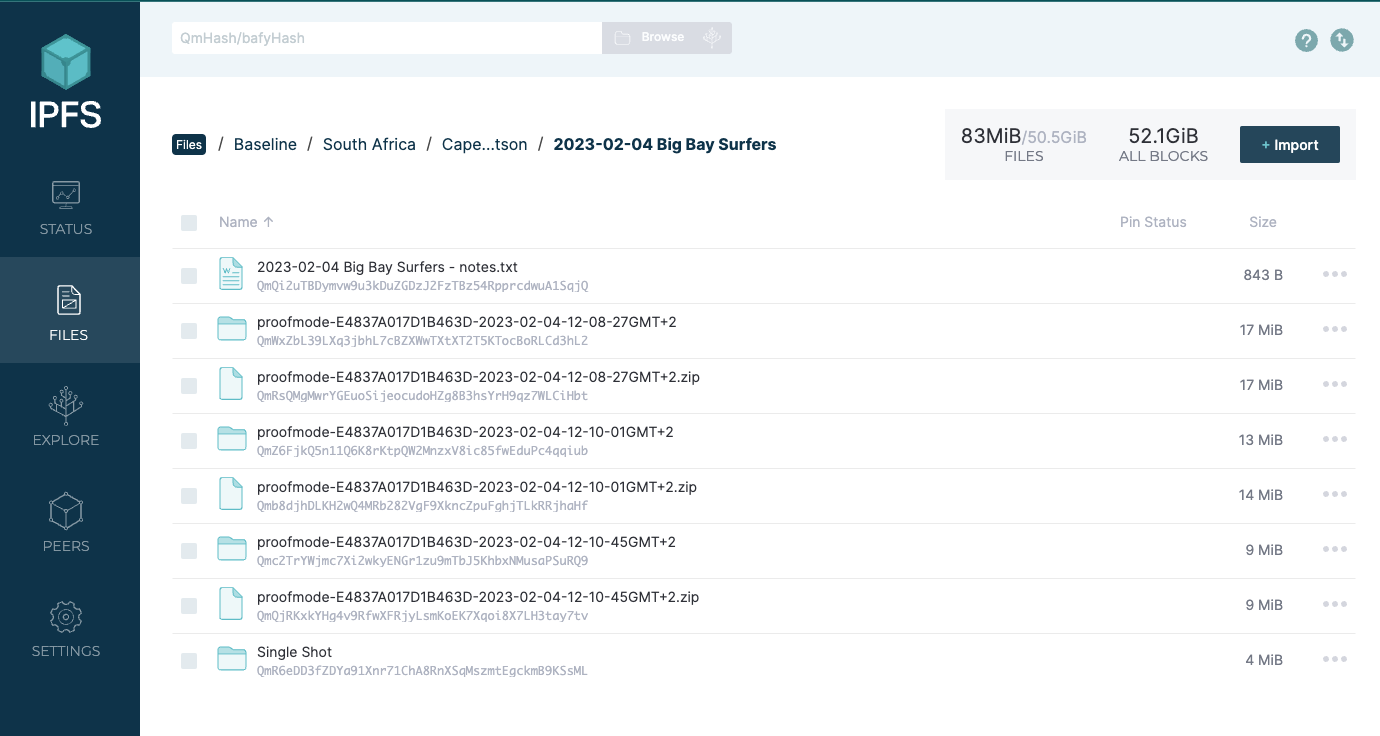Open Settings from the sidebar
1380x736 pixels.
pos(66,629)
